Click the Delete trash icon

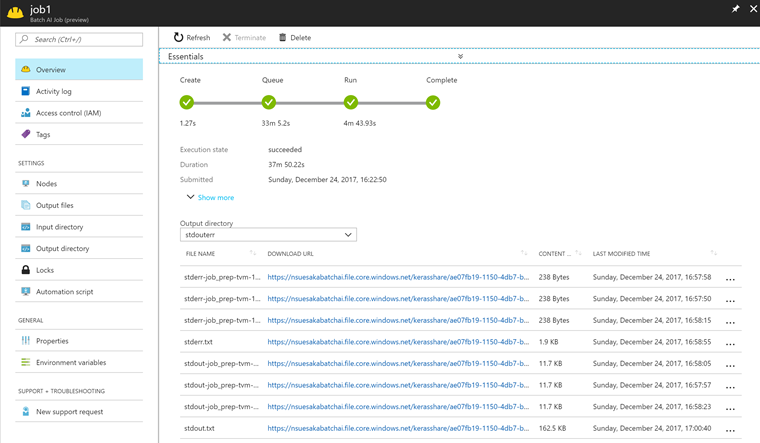click(x=283, y=37)
